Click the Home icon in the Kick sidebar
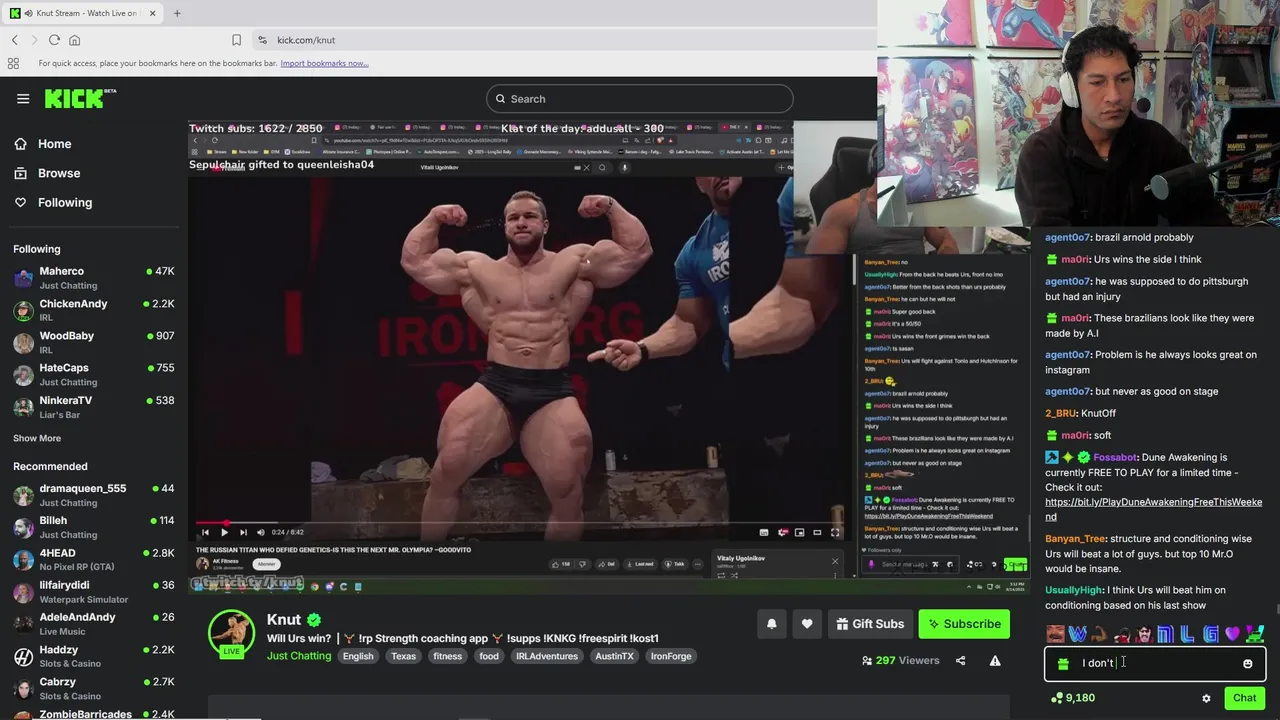Viewport: 1280px width, 720px height. pos(20,144)
